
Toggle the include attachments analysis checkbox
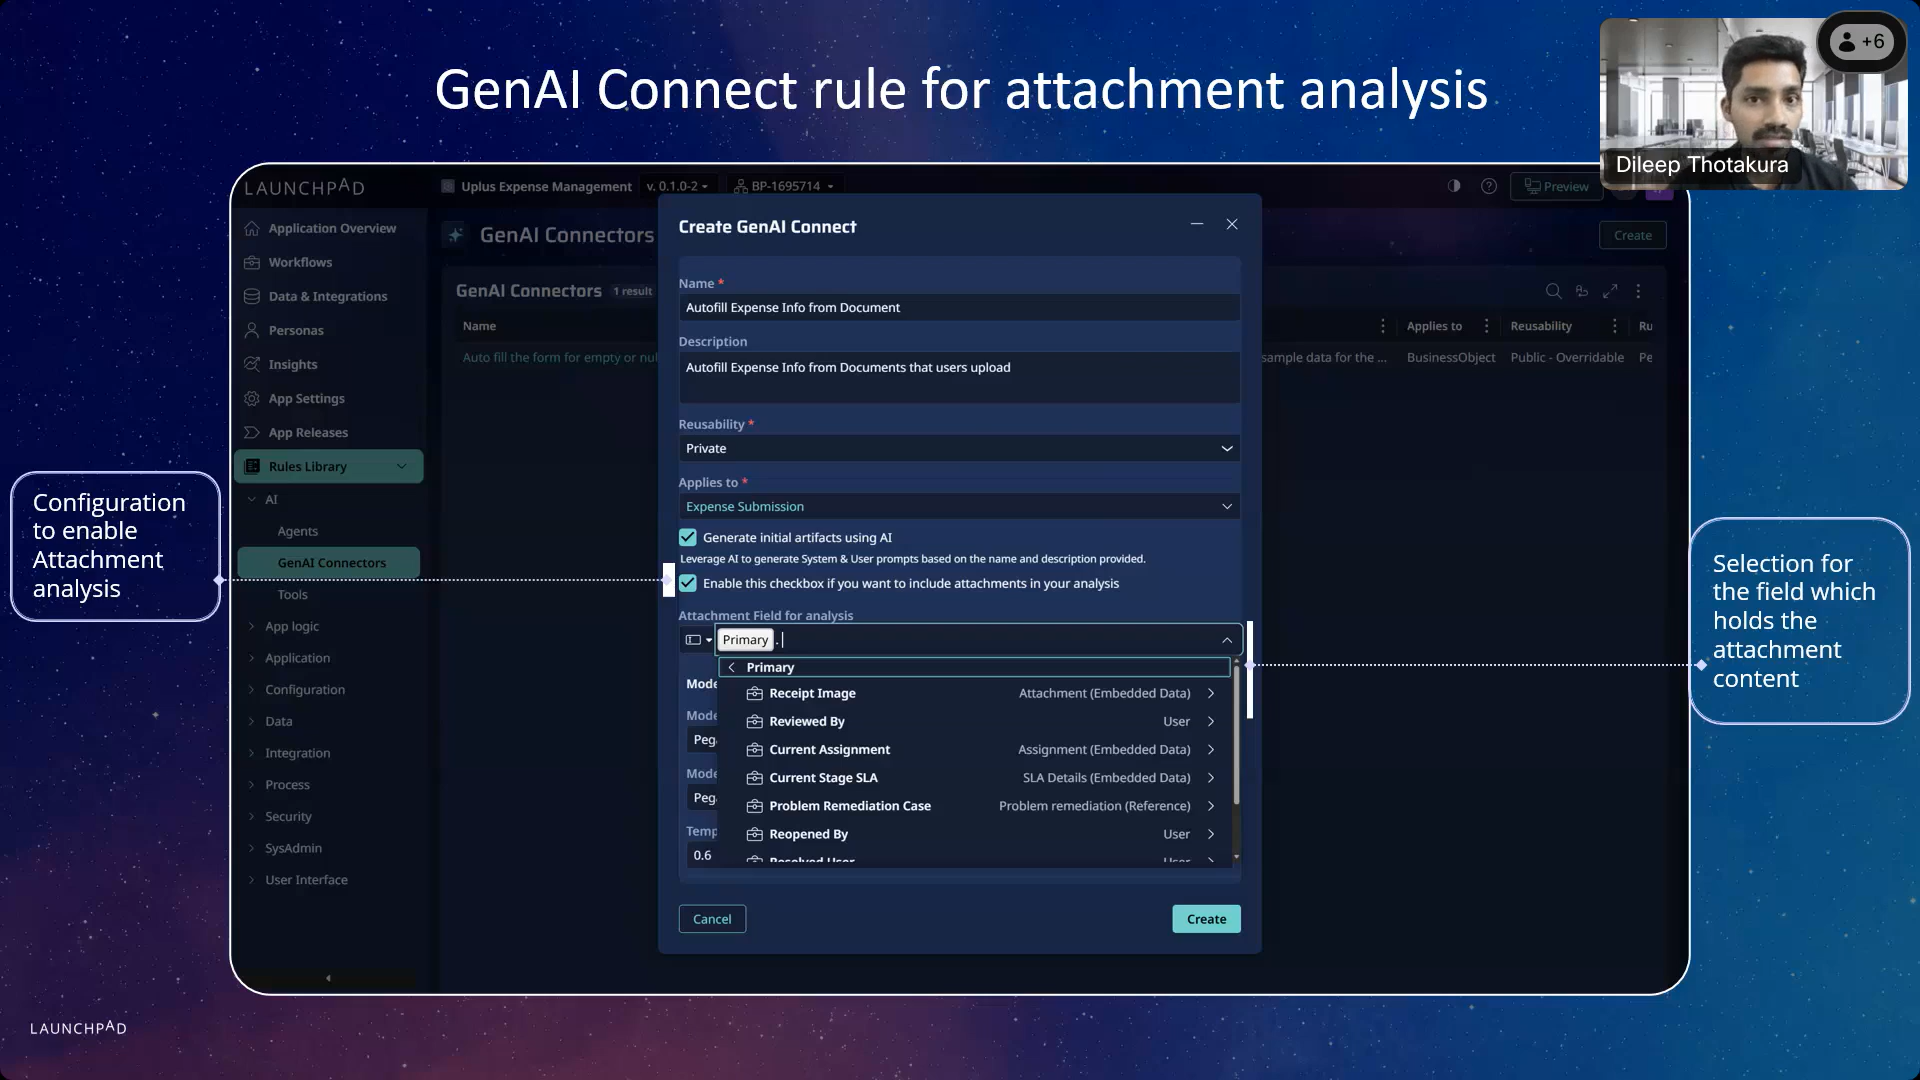[x=688, y=584]
